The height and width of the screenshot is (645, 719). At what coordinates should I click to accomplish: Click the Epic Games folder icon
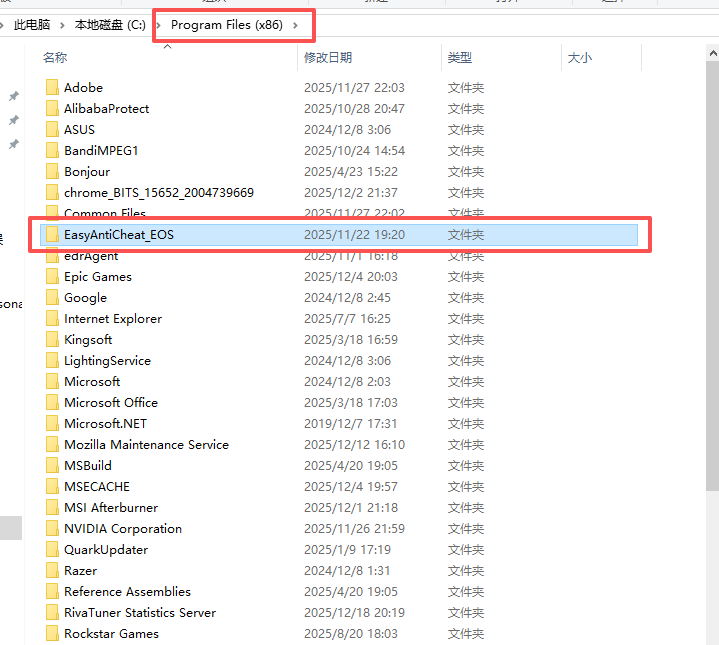click(x=53, y=277)
